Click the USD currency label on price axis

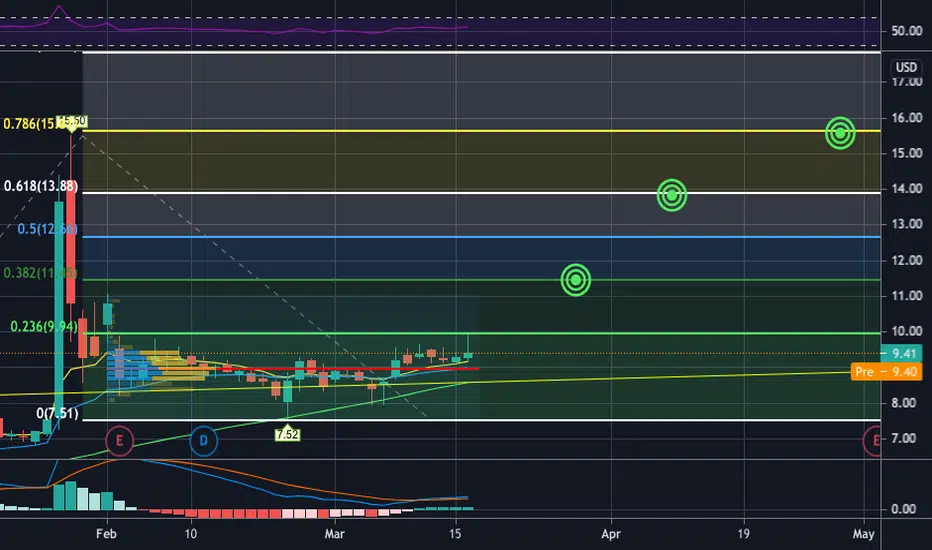(x=906, y=67)
